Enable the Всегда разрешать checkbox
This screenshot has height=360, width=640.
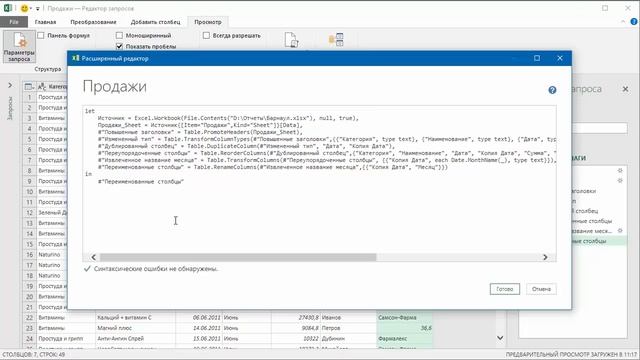[206, 36]
